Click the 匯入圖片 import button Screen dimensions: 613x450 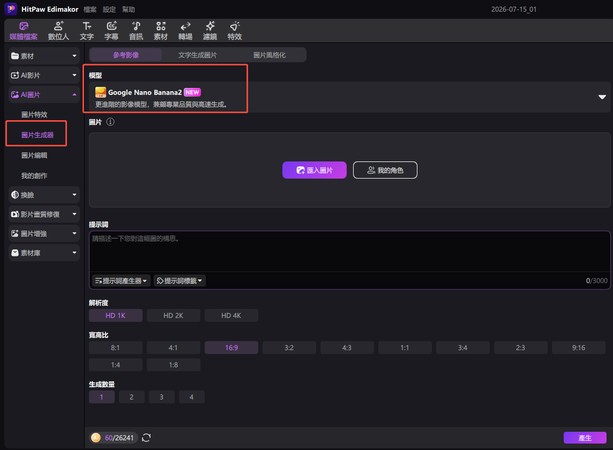tap(314, 170)
